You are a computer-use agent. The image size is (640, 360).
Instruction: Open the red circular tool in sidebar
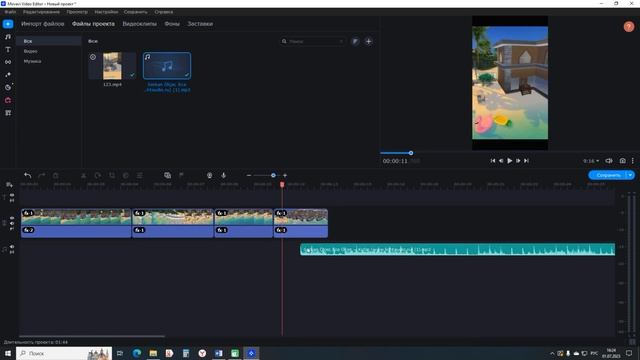tap(8, 100)
